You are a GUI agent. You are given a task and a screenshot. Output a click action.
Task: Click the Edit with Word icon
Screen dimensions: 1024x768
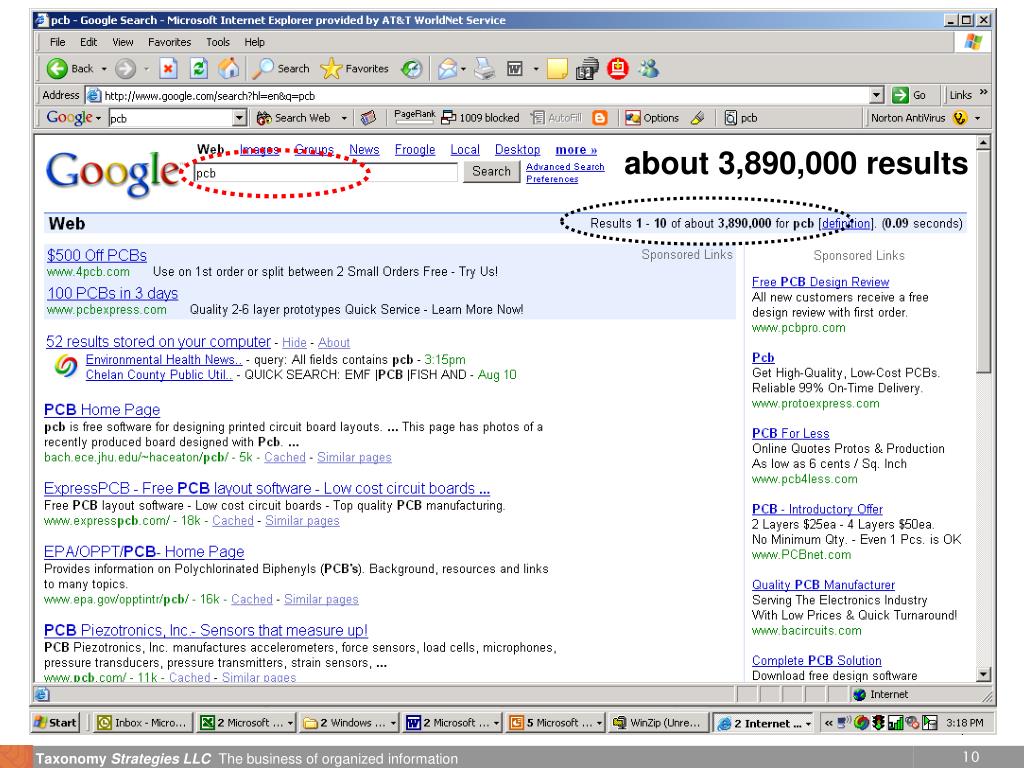[515, 69]
